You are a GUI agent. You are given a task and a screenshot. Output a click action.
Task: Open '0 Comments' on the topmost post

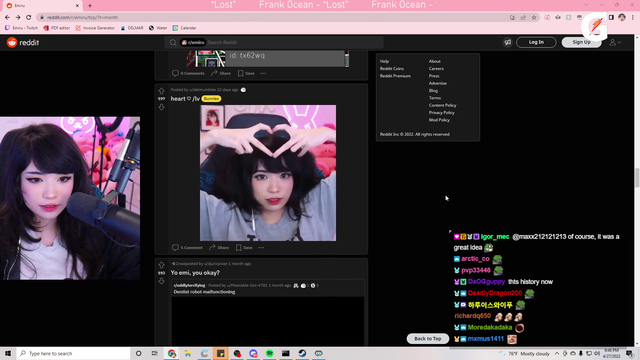(188, 73)
